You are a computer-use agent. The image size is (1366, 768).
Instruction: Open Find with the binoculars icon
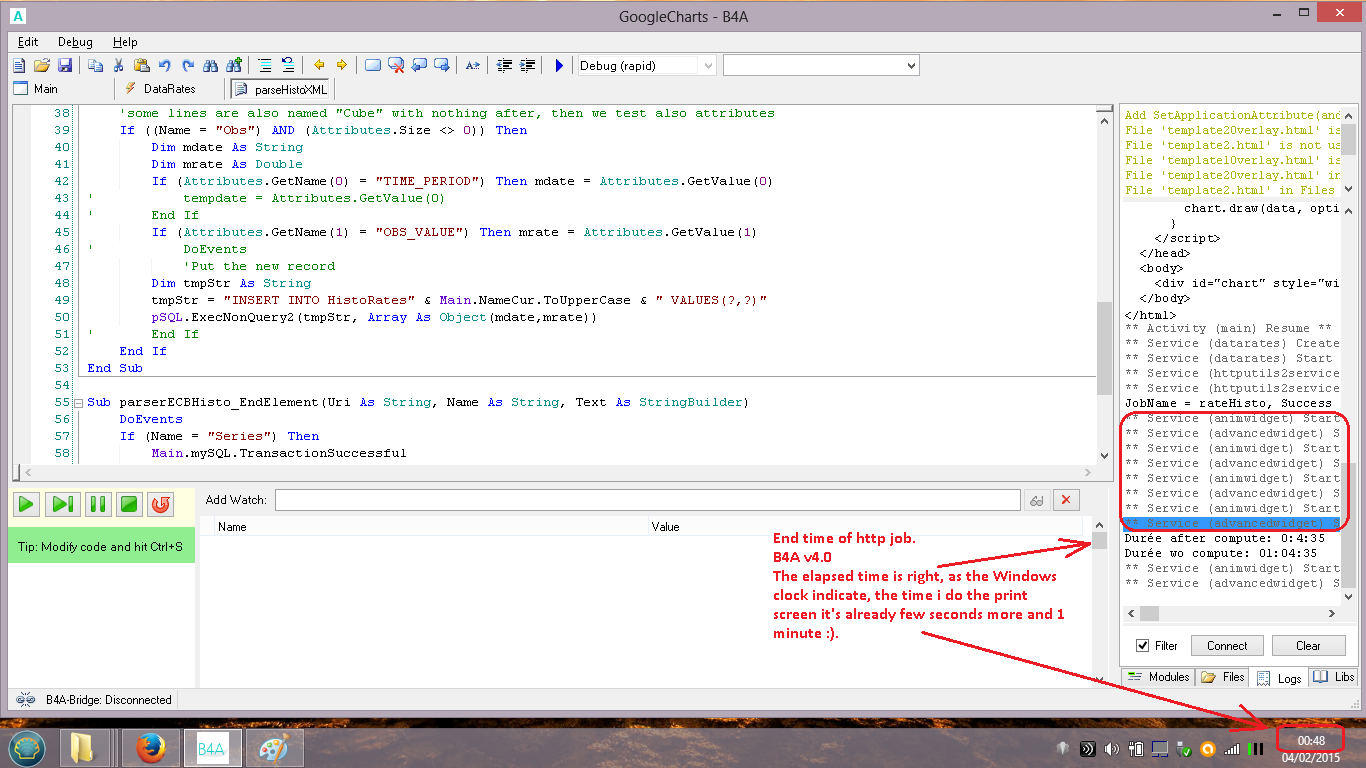coord(211,66)
